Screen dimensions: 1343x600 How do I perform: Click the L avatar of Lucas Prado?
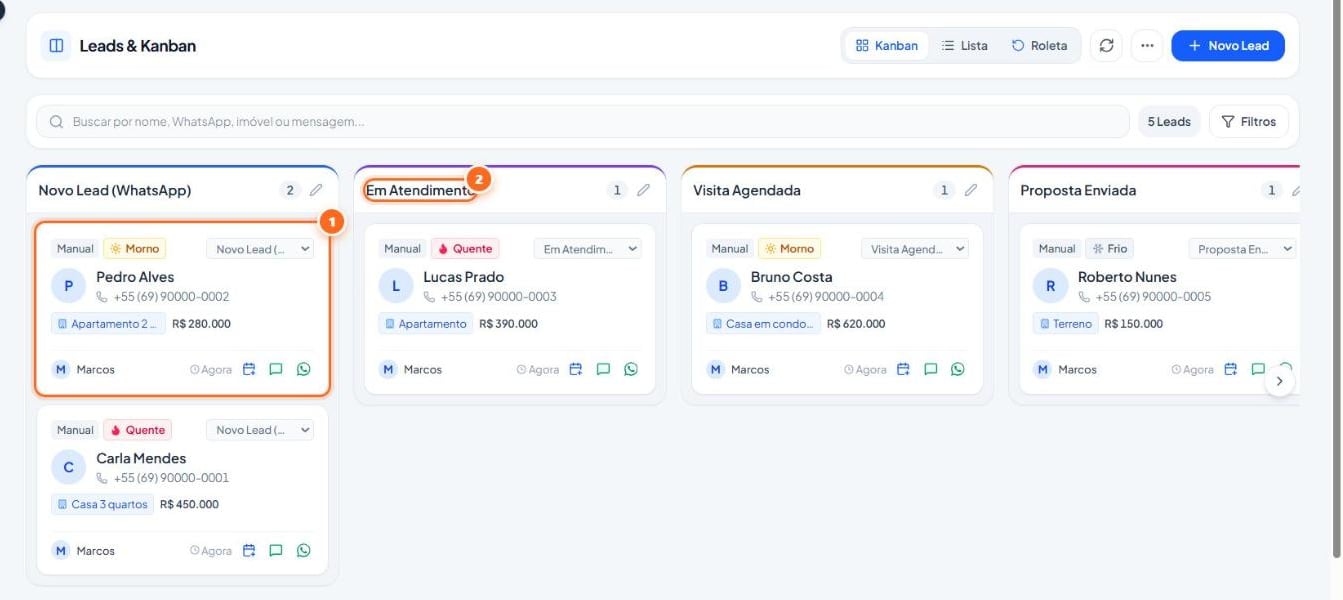tap(395, 286)
